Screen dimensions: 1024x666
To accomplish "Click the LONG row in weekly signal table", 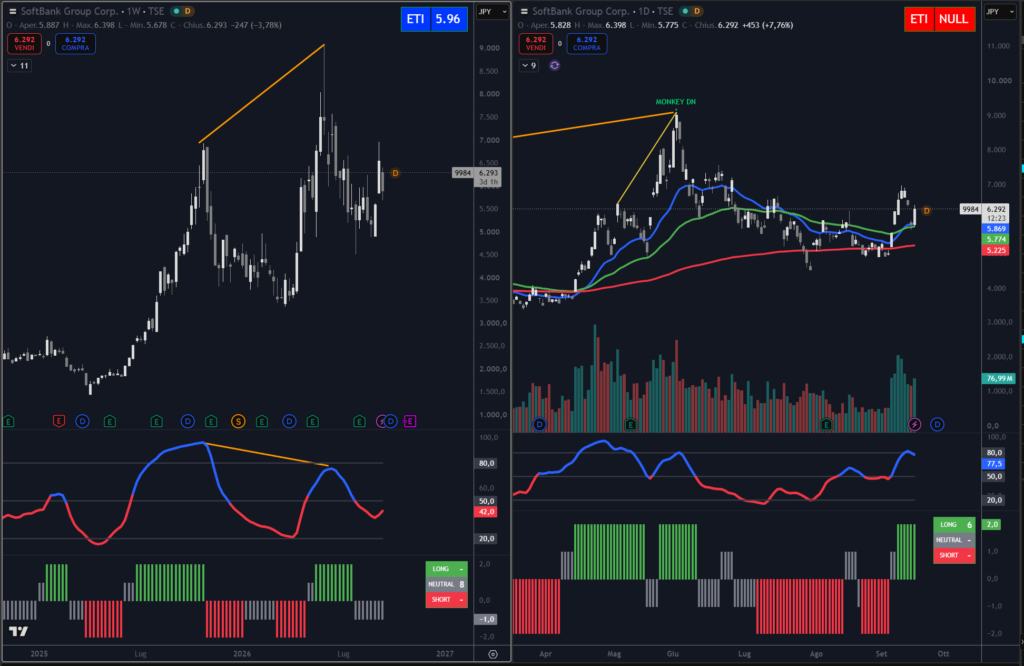I will [447, 569].
